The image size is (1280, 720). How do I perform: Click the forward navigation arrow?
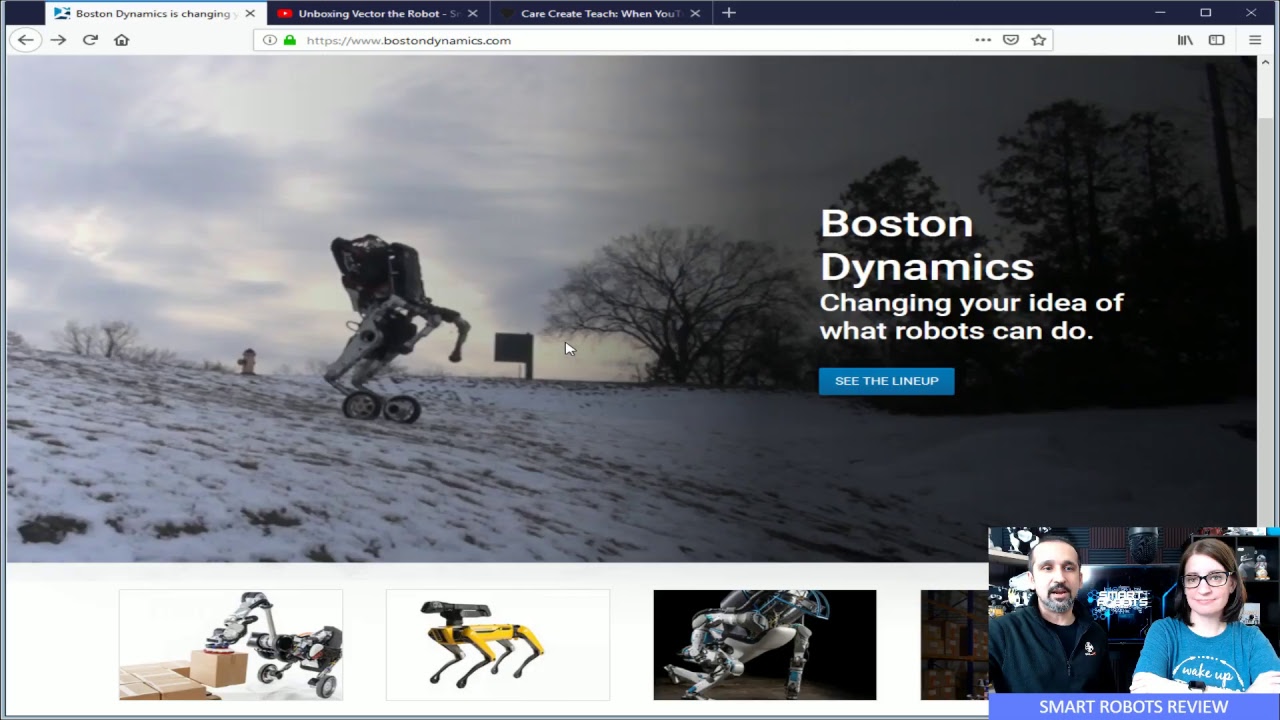pos(58,40)
